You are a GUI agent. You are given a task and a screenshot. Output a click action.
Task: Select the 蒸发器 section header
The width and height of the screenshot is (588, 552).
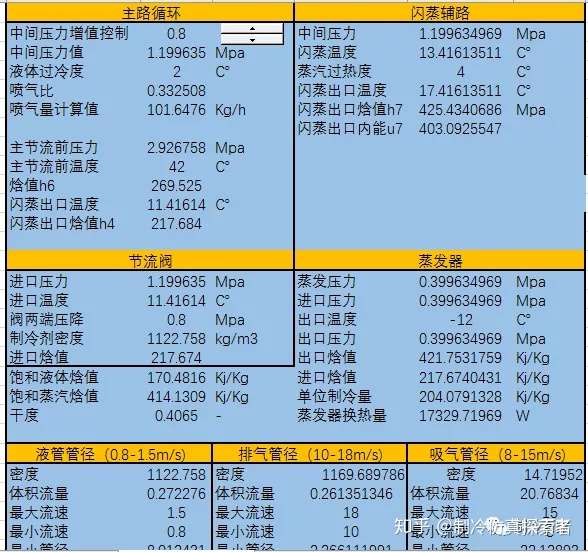point(440,261)
